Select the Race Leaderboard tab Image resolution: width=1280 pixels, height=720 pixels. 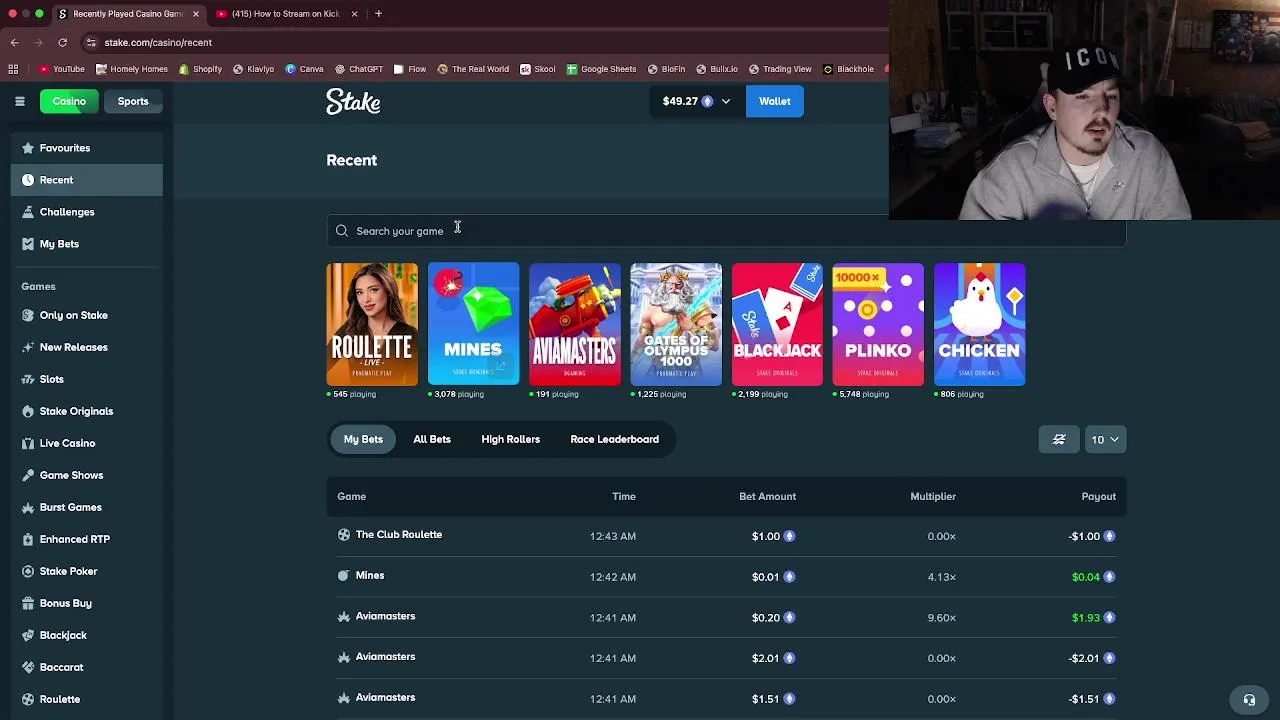[614, 439]
